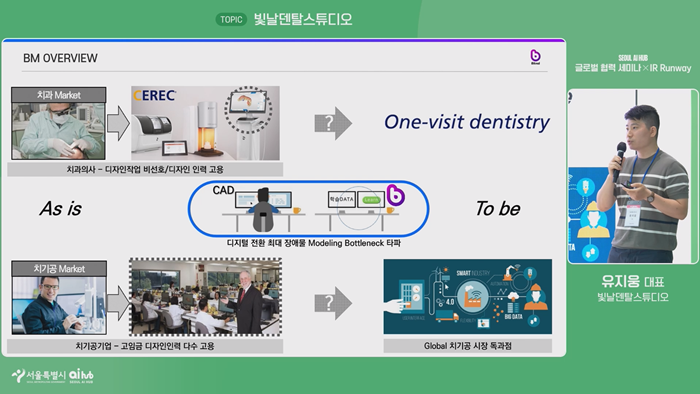The image size is (700, 394).
Task: Click caption Global 치기공 시장 독과점
Action: click(x=467, y=346)
